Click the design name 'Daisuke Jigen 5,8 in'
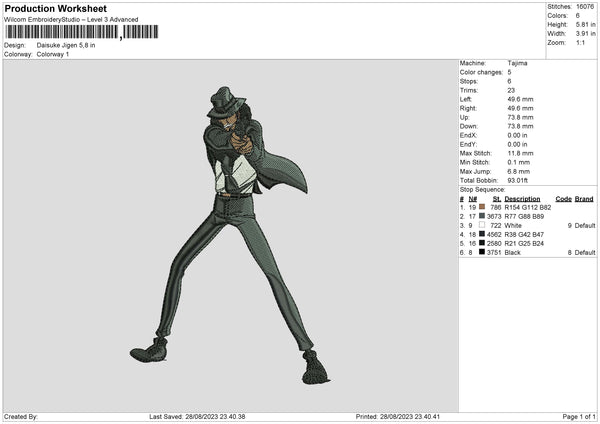This screenshot has height=424, width=600. pyautogui.click(x=66, y=45)
